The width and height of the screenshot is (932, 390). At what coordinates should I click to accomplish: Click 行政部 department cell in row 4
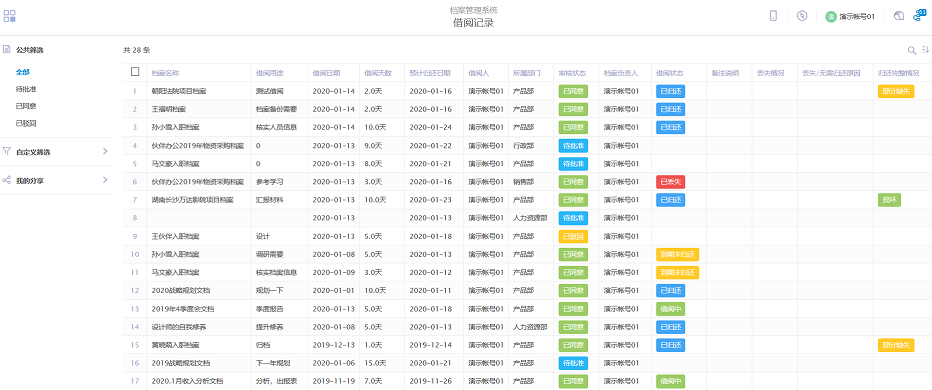[x=523, y=146]
